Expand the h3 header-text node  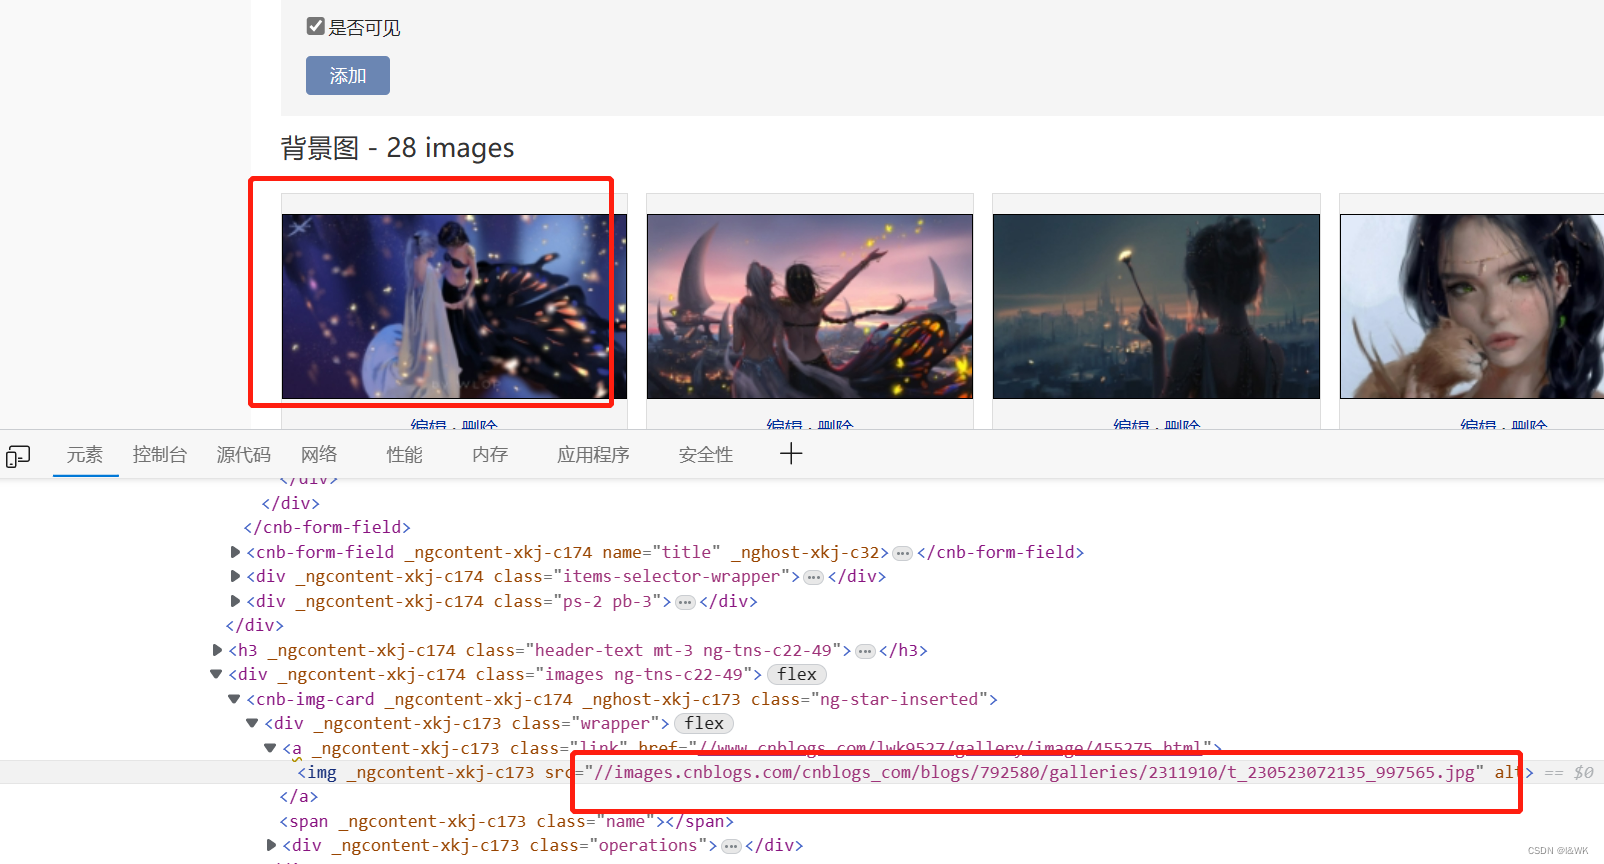pyautogui.click(x=217, y=650)
